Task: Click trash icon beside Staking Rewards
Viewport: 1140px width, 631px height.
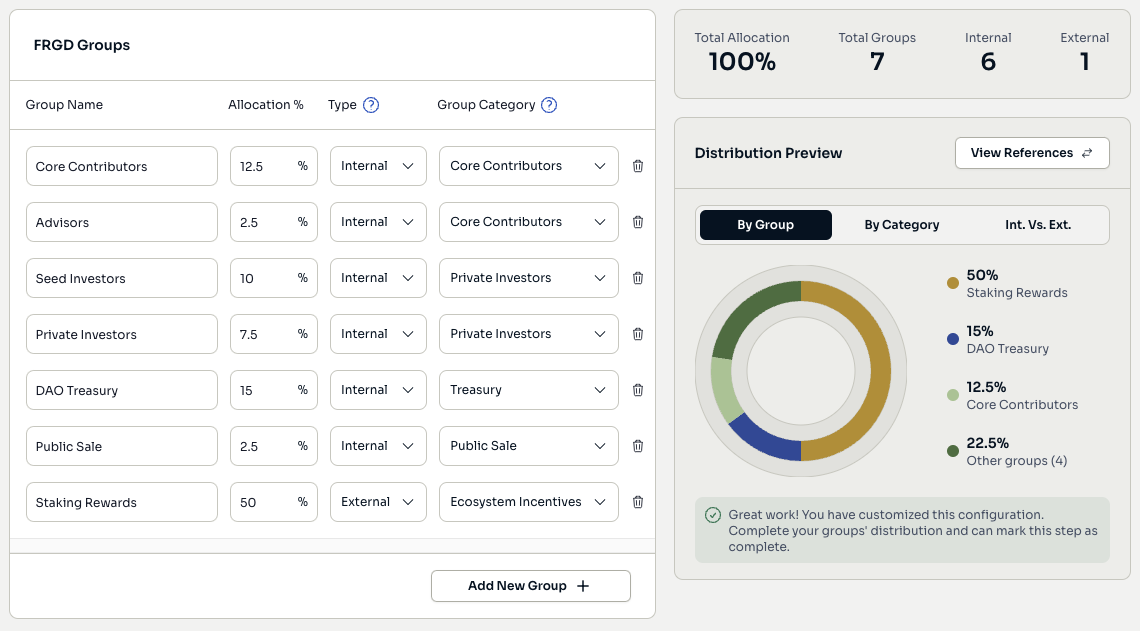Action: (638, 502)
